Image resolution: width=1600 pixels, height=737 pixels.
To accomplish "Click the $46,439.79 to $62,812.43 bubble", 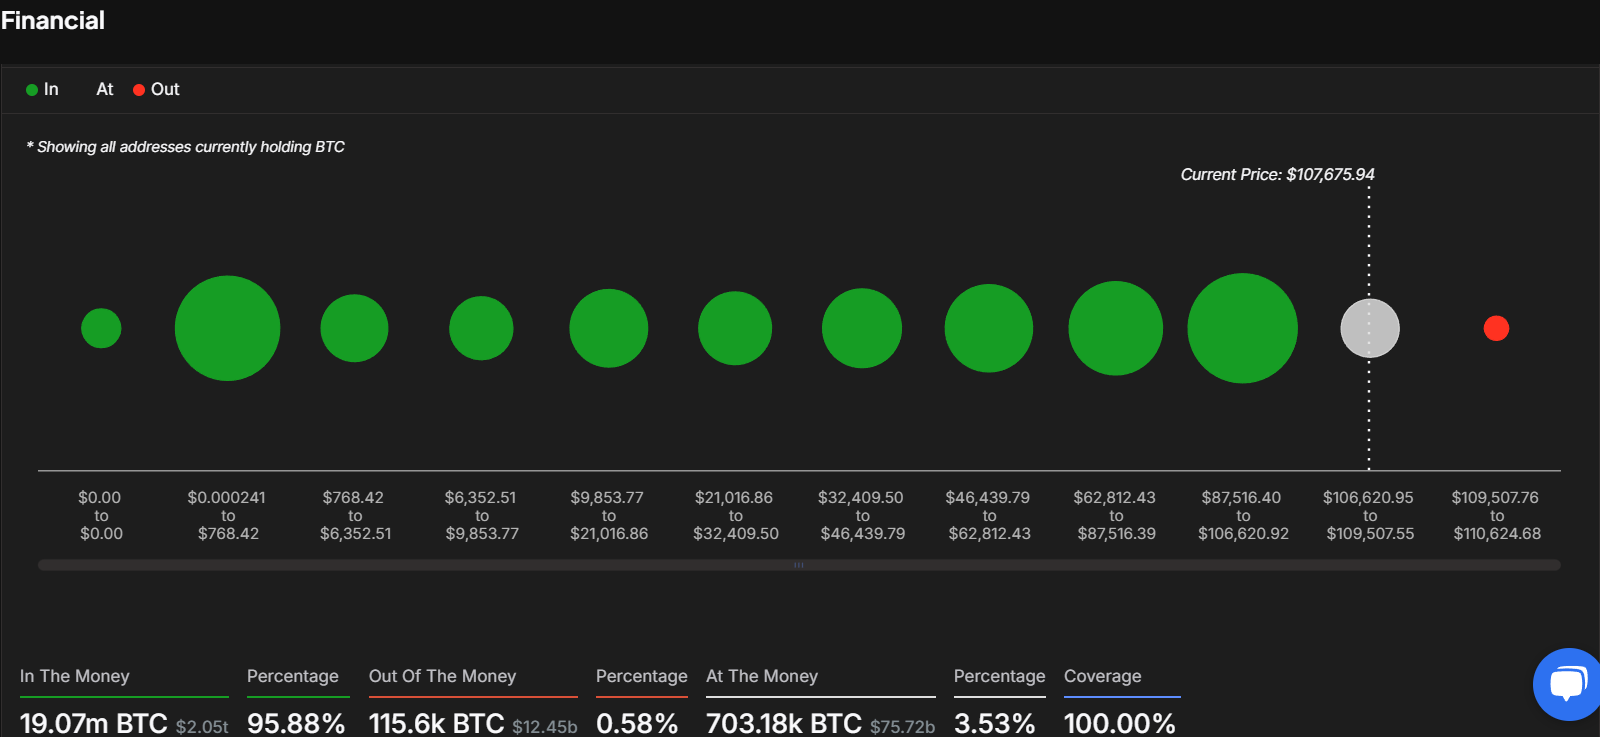I will (988, 328).
